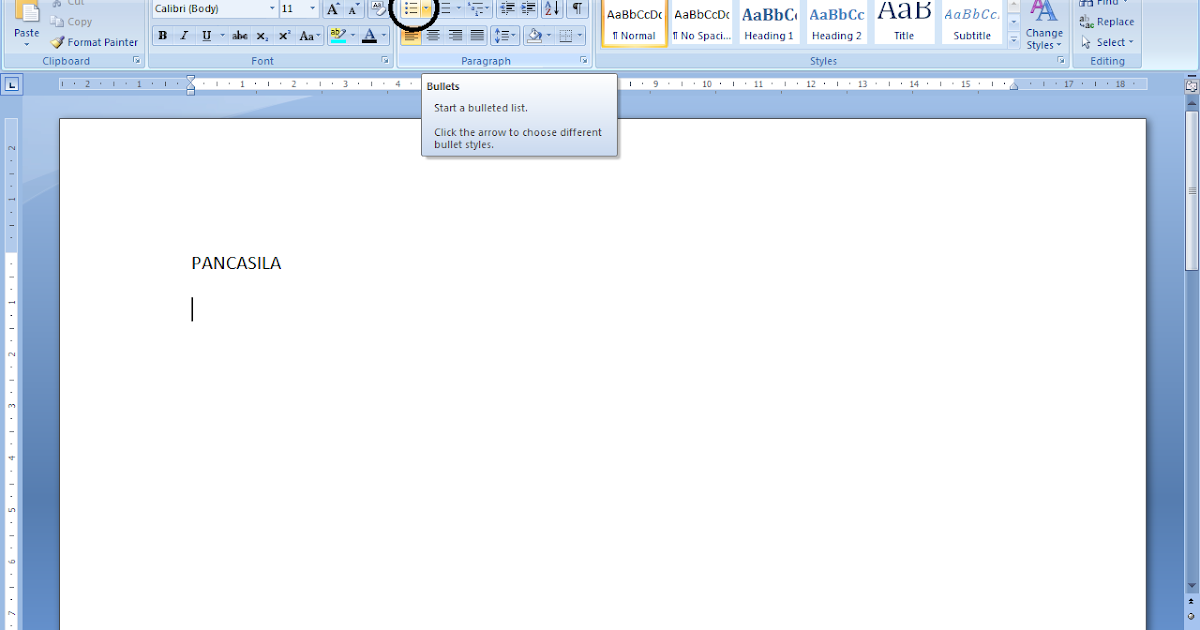The width and height of the screenshot is (1200, 630).
Task: Click the Sort A-Z icon
Action: point(552,9)
